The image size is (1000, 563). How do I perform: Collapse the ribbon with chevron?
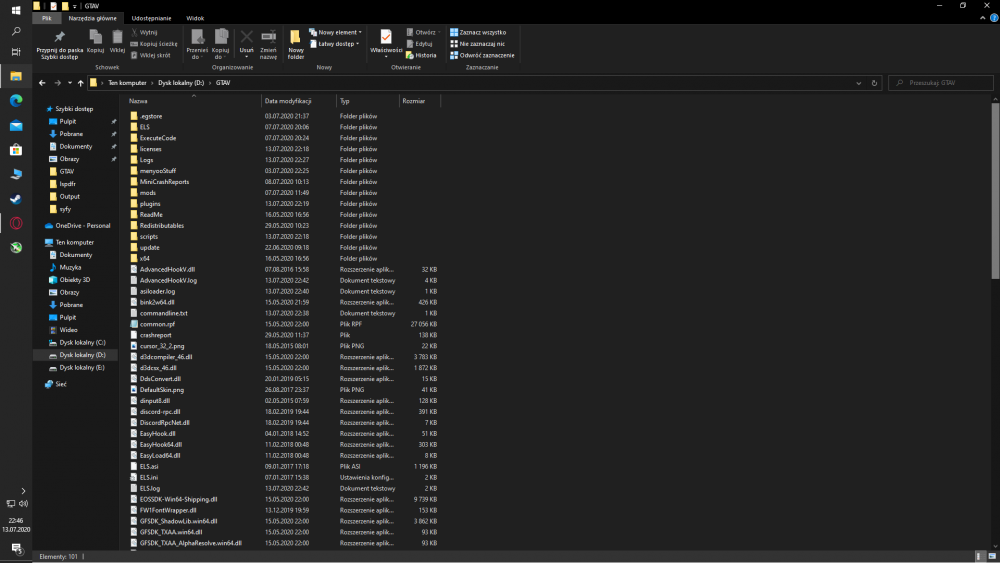pos(982,18)
